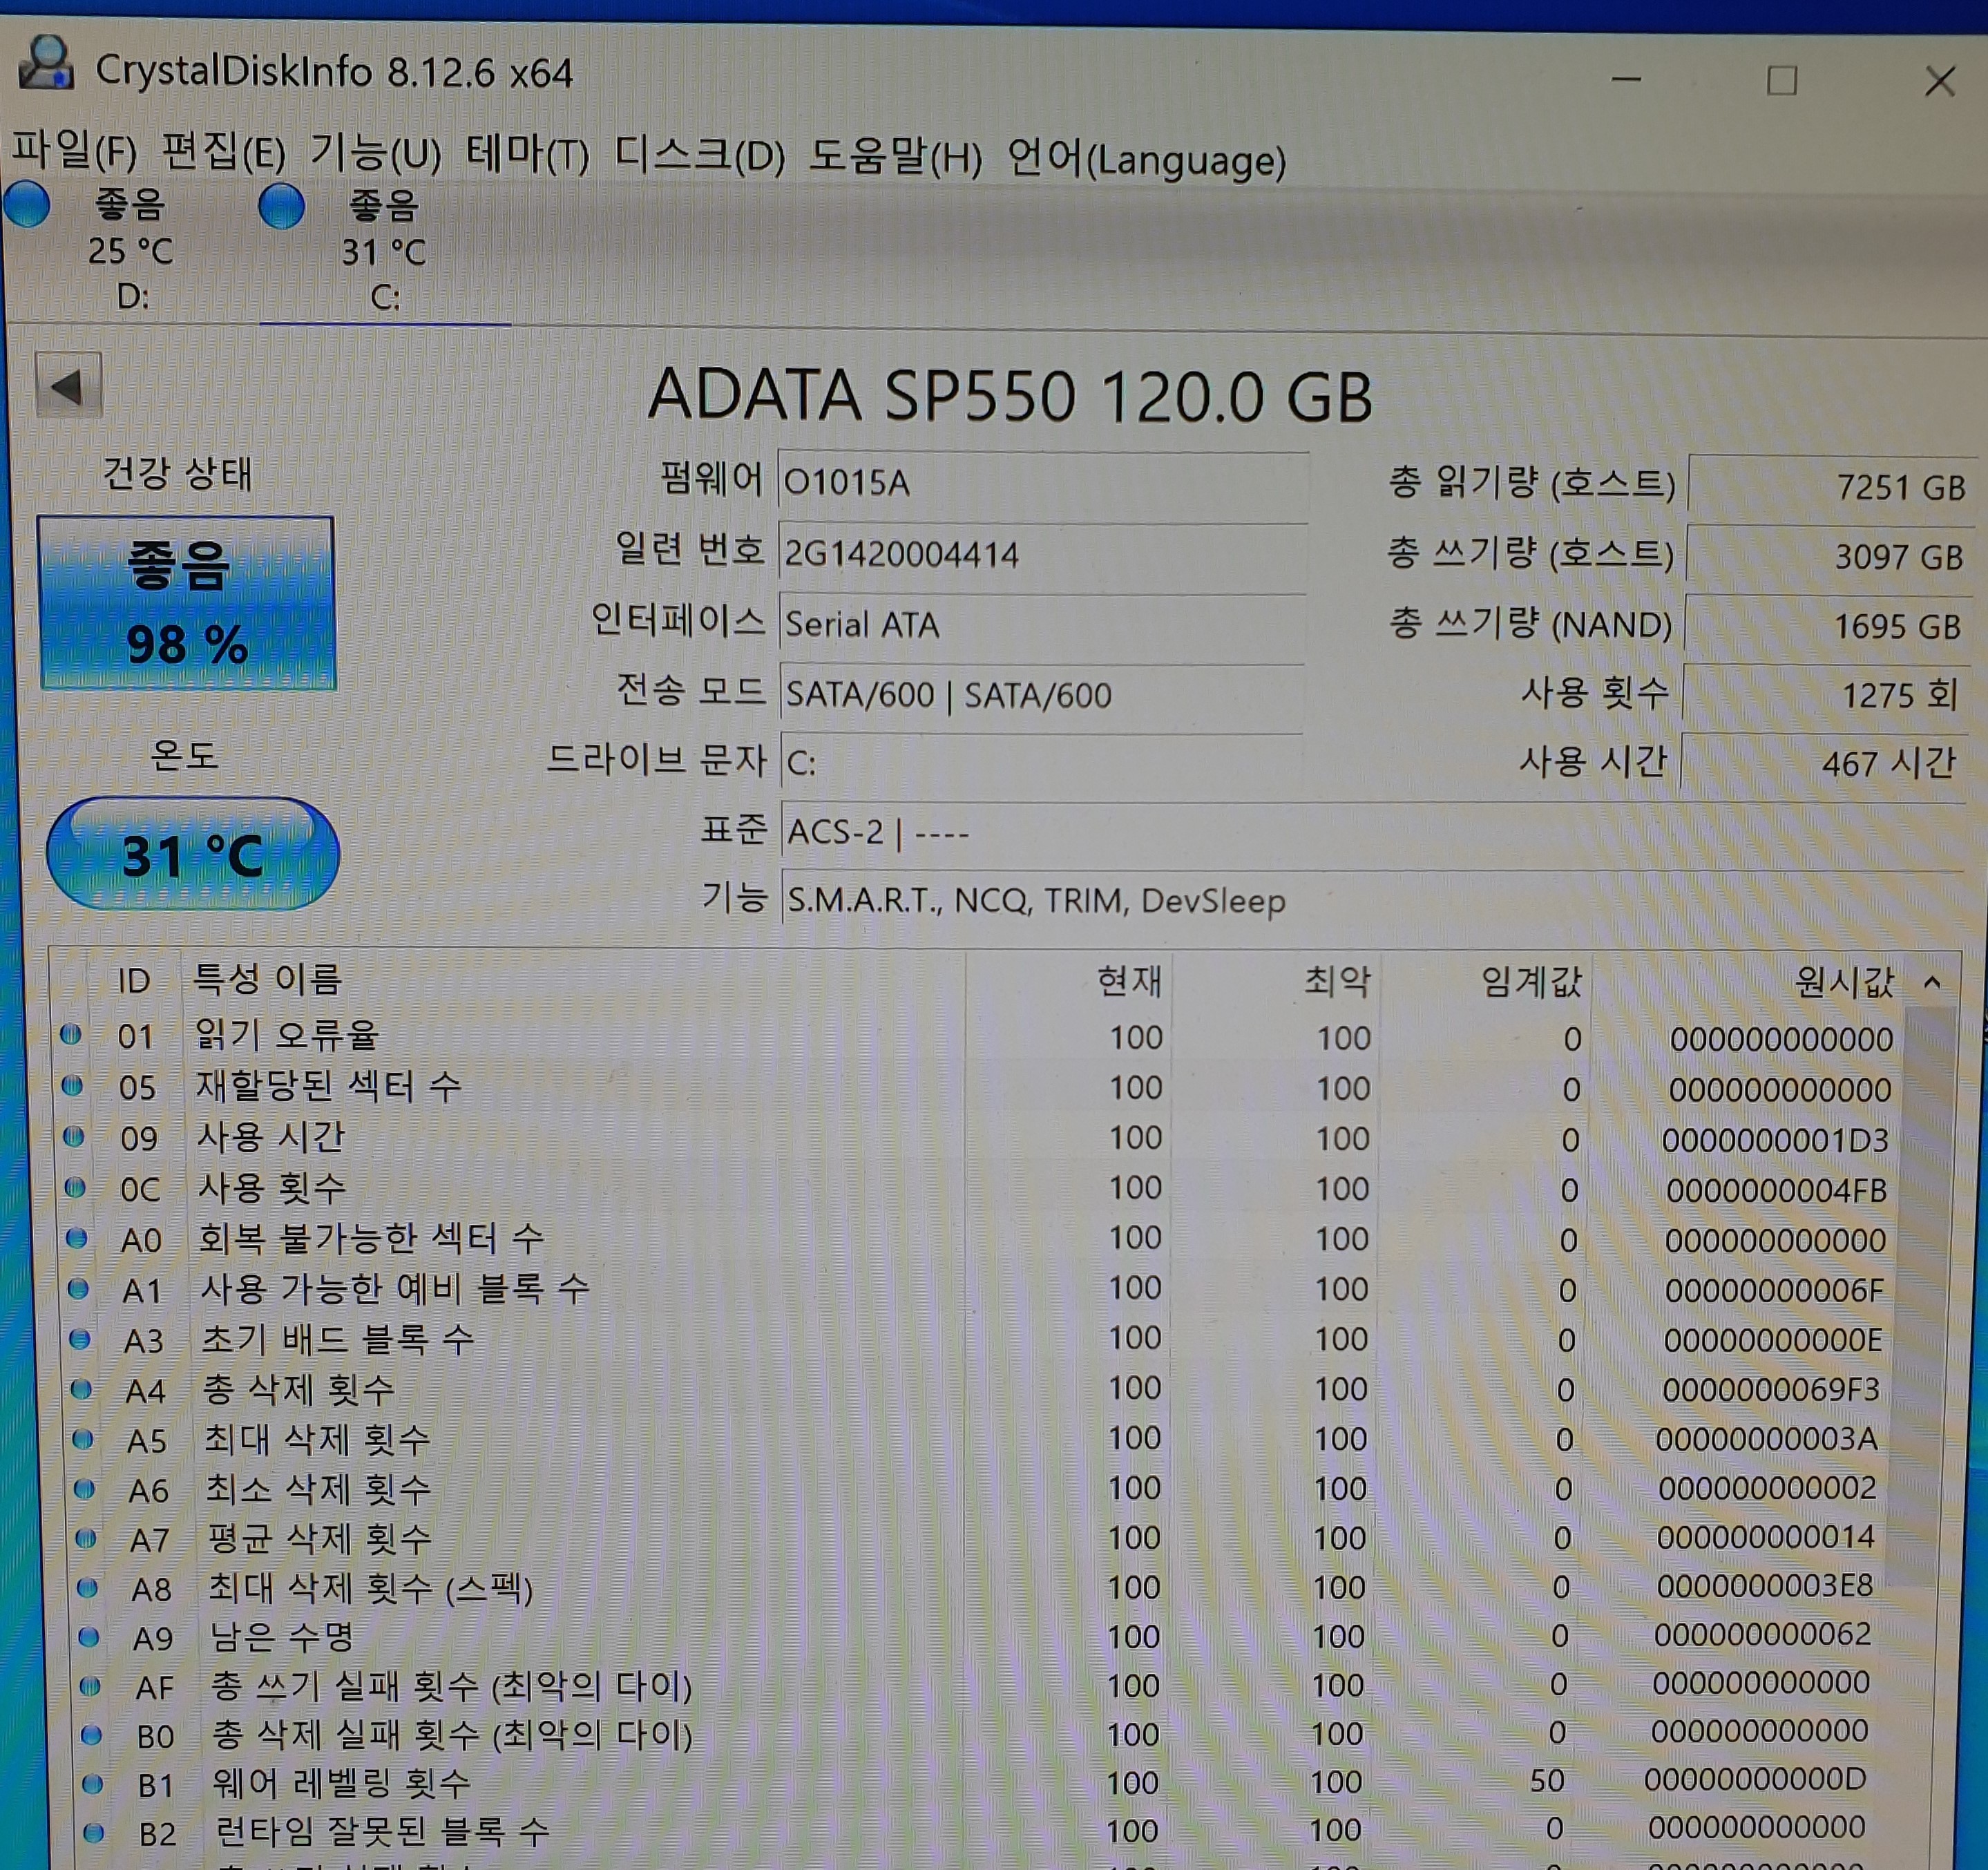Image resolution: width=1988 pixels, height=1870 pixels.
Task: Click the scroll up arrow of SMART list
Action: point(1932,984)
